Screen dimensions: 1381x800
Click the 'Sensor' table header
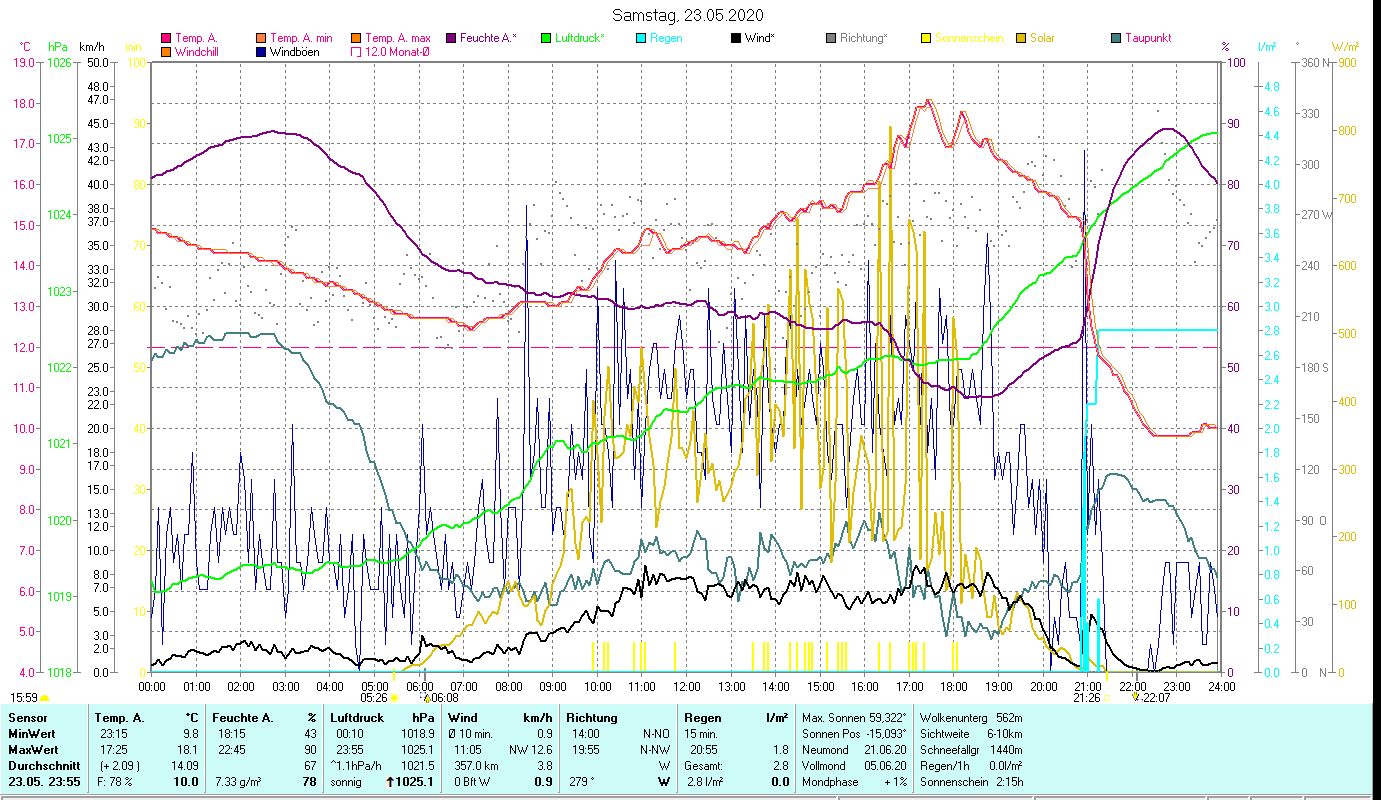[27, 718]
